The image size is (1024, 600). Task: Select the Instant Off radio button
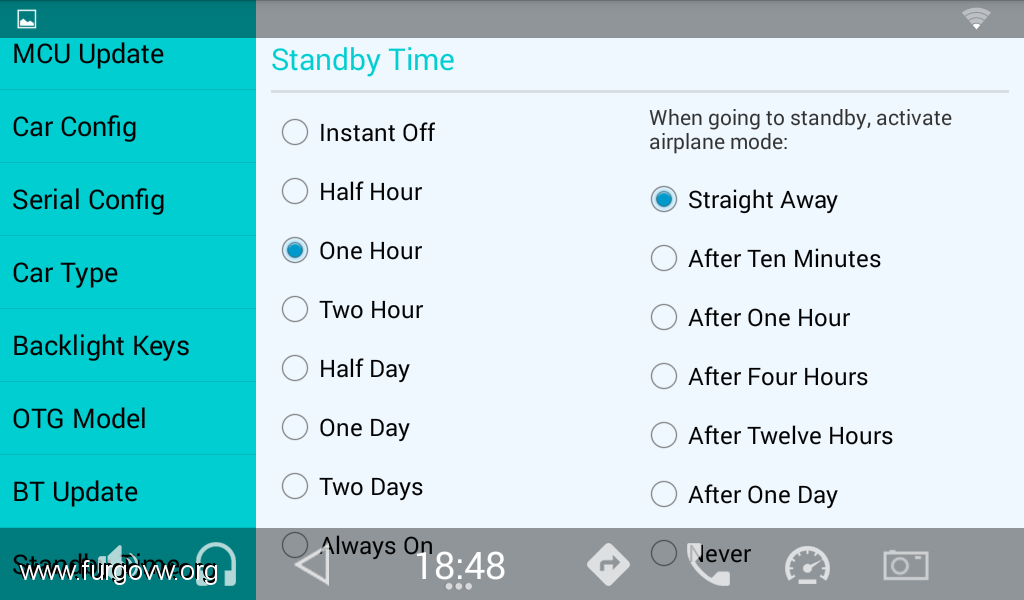pos(295,133)
